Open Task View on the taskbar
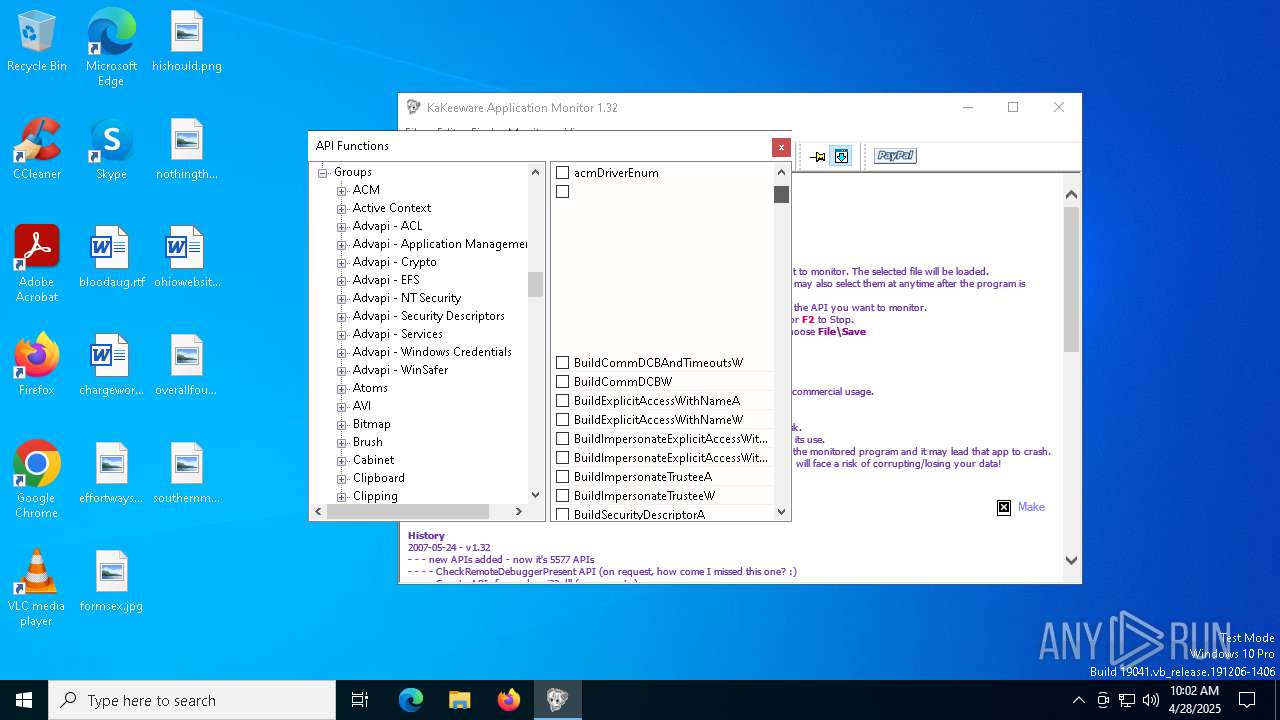This screenshot has height=720, width=1280. [x=360, y=700]
